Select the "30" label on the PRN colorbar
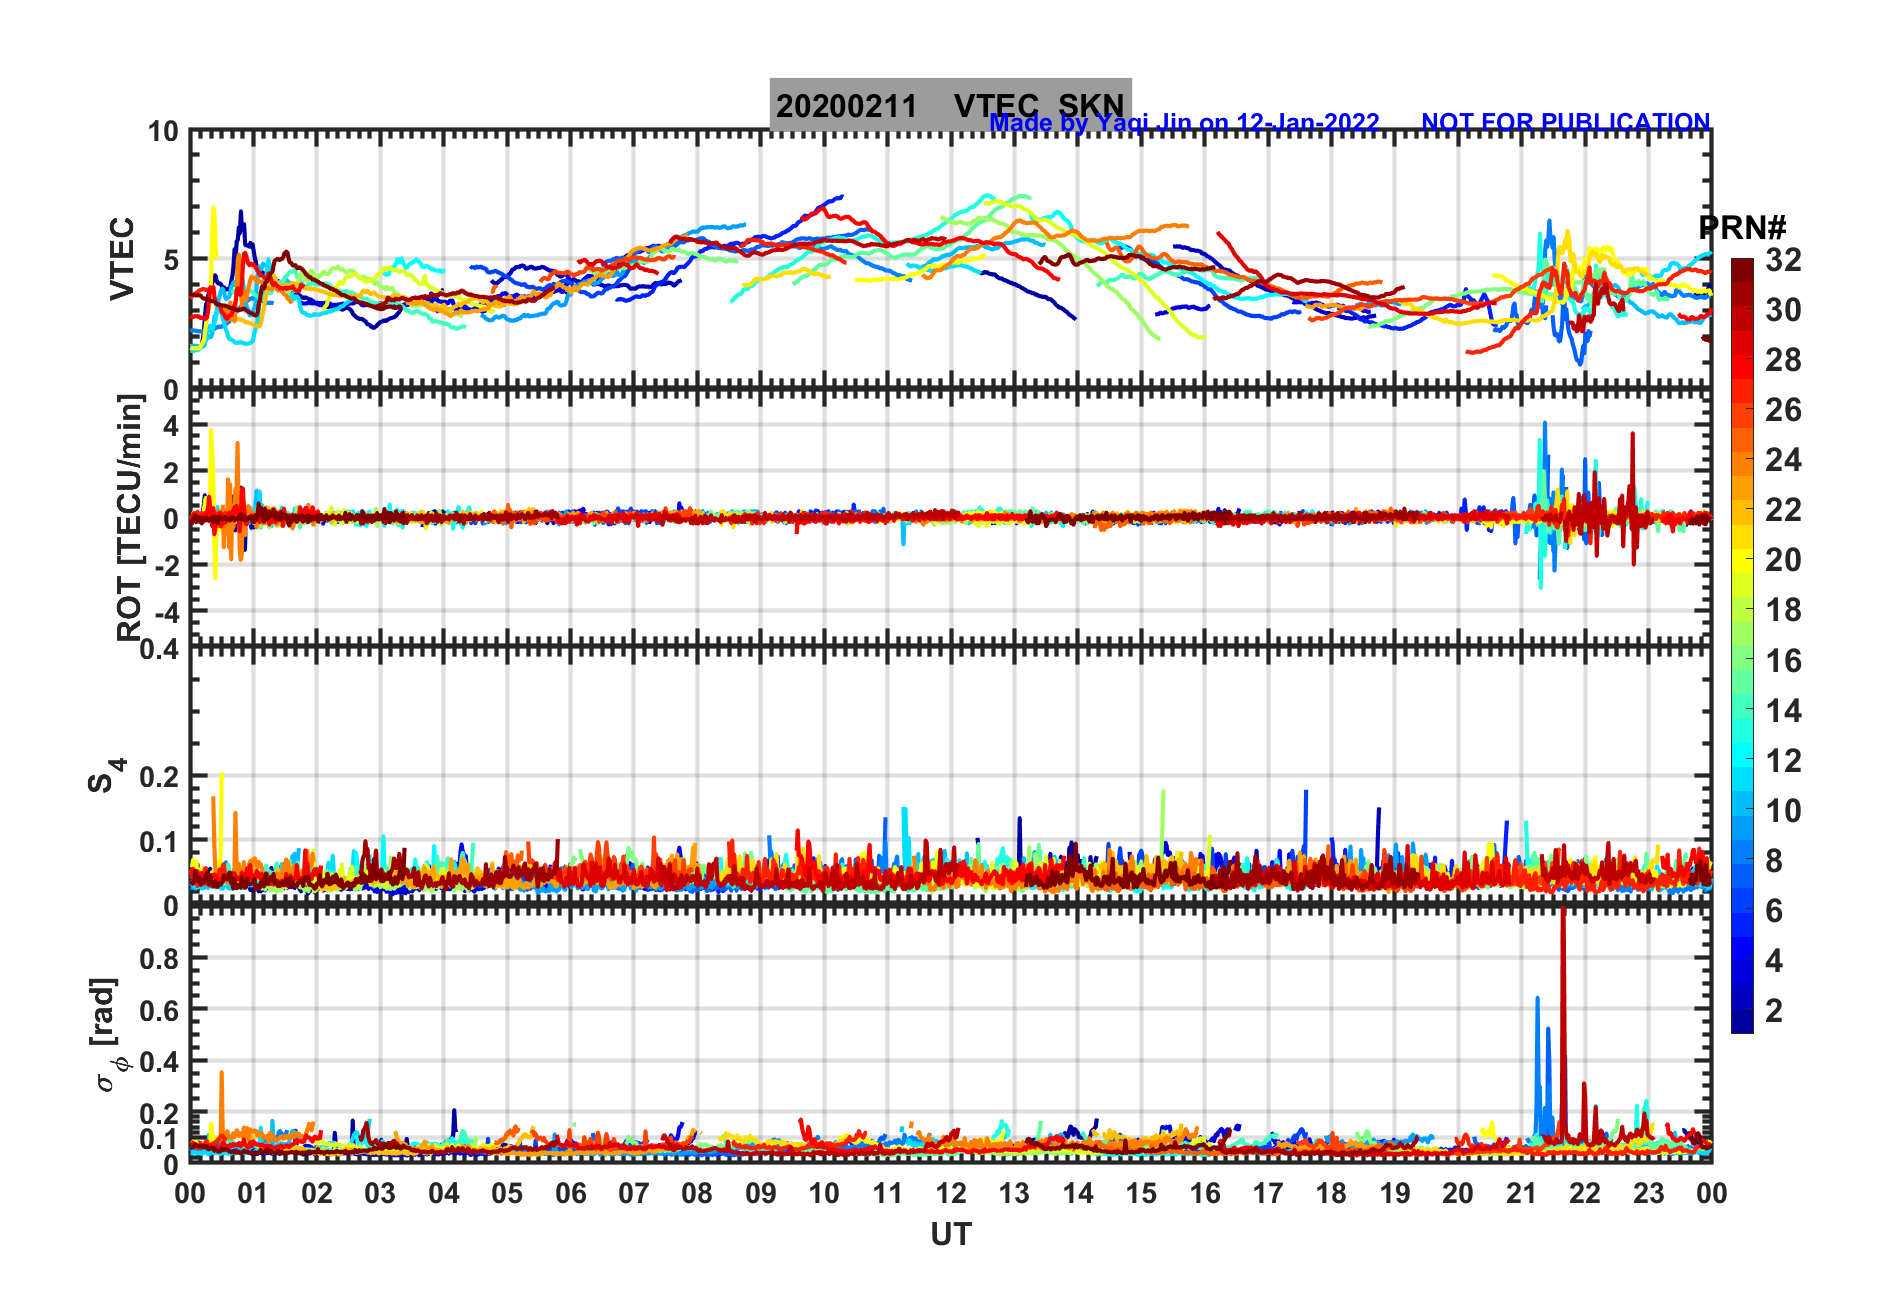Image resolution: width=1902 pixels, height=1292 pixels. click(1783, 310)
